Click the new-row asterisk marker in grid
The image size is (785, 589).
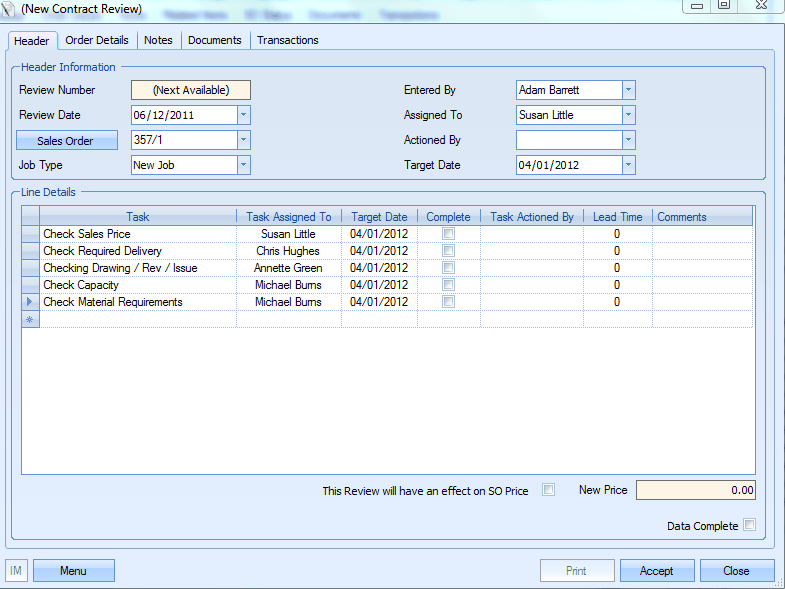(x=30, y=319)
